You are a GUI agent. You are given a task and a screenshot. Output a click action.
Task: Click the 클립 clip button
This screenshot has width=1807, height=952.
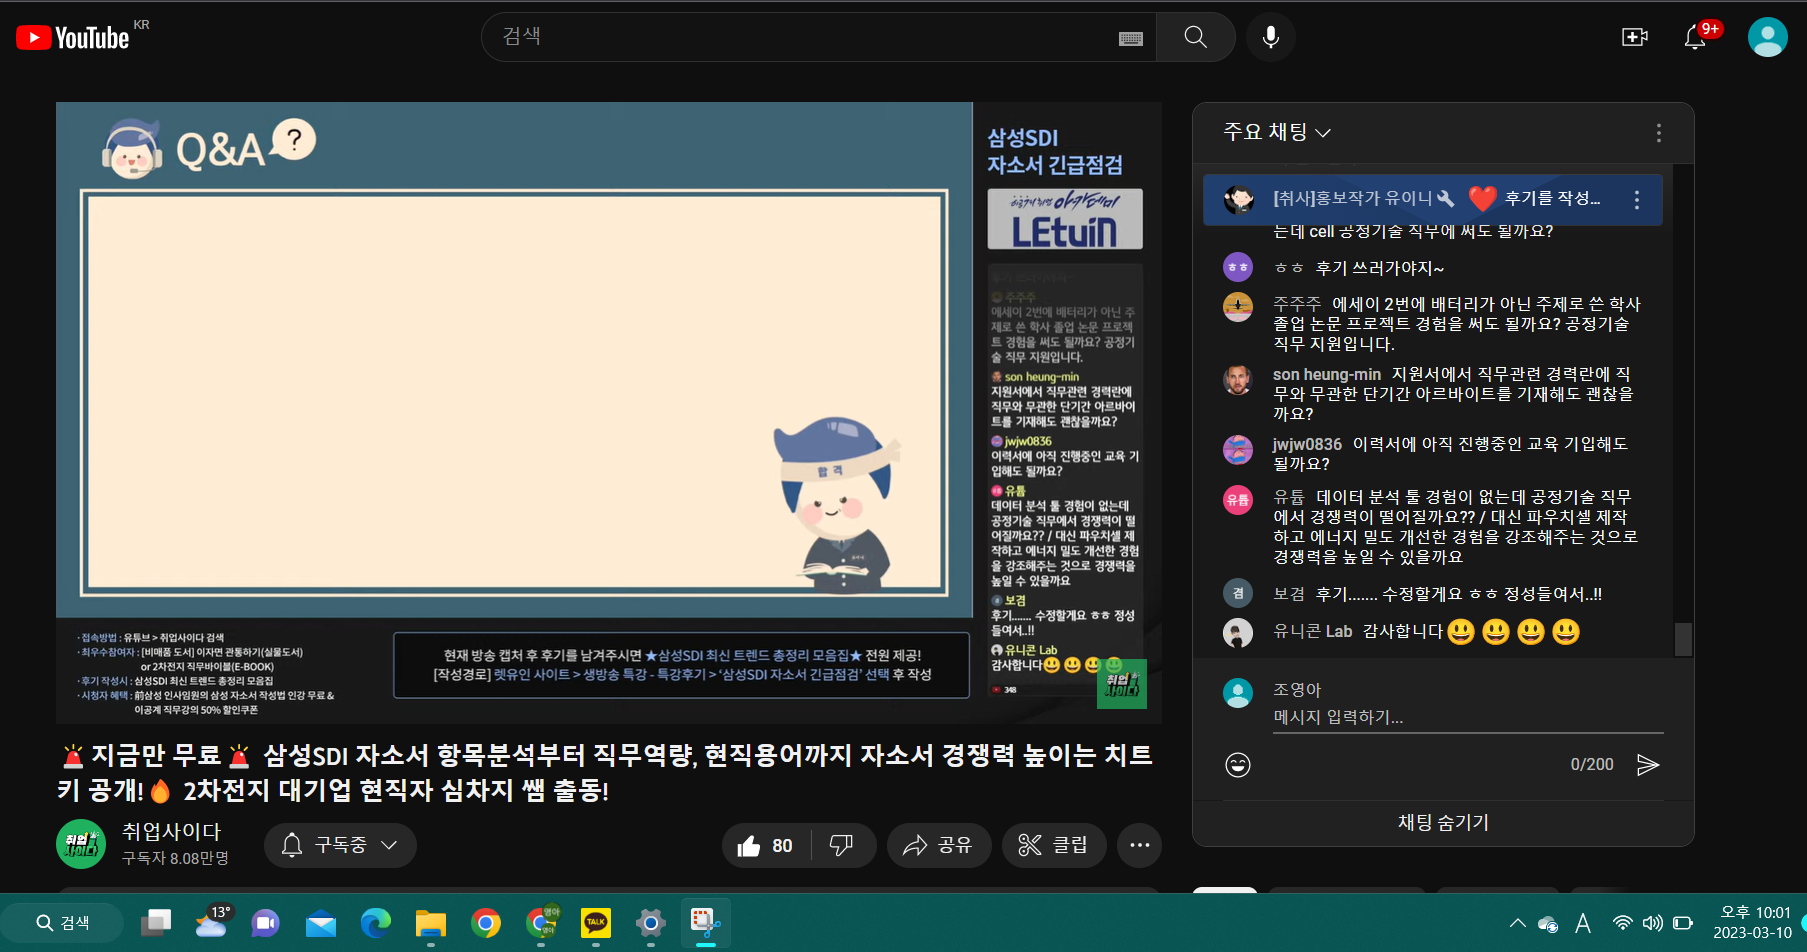(1053, 846)
